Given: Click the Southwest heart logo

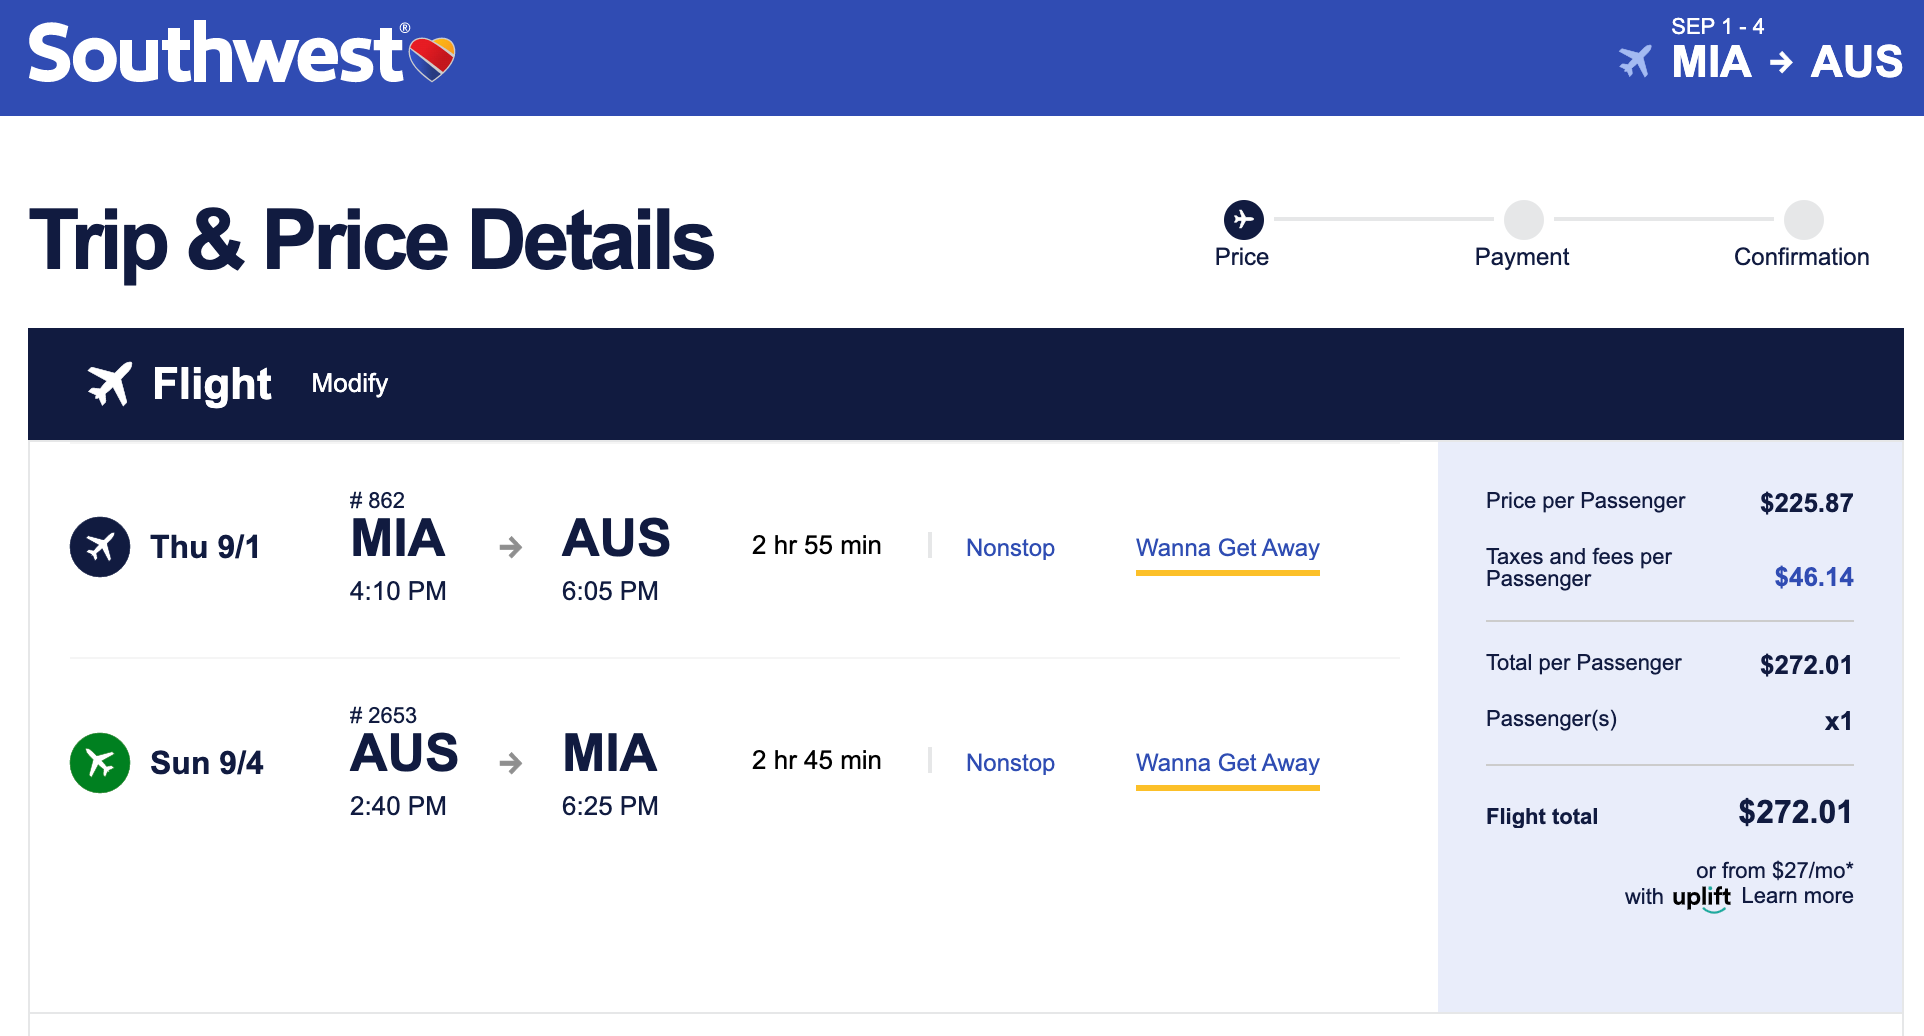Looking at the screenshot, I should (x=433, y=58).
